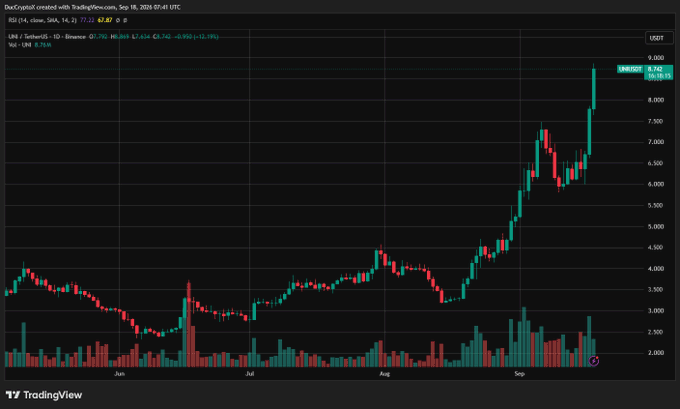Click the 3.500 price axis label
680x409 pixels.
[656, 290]
